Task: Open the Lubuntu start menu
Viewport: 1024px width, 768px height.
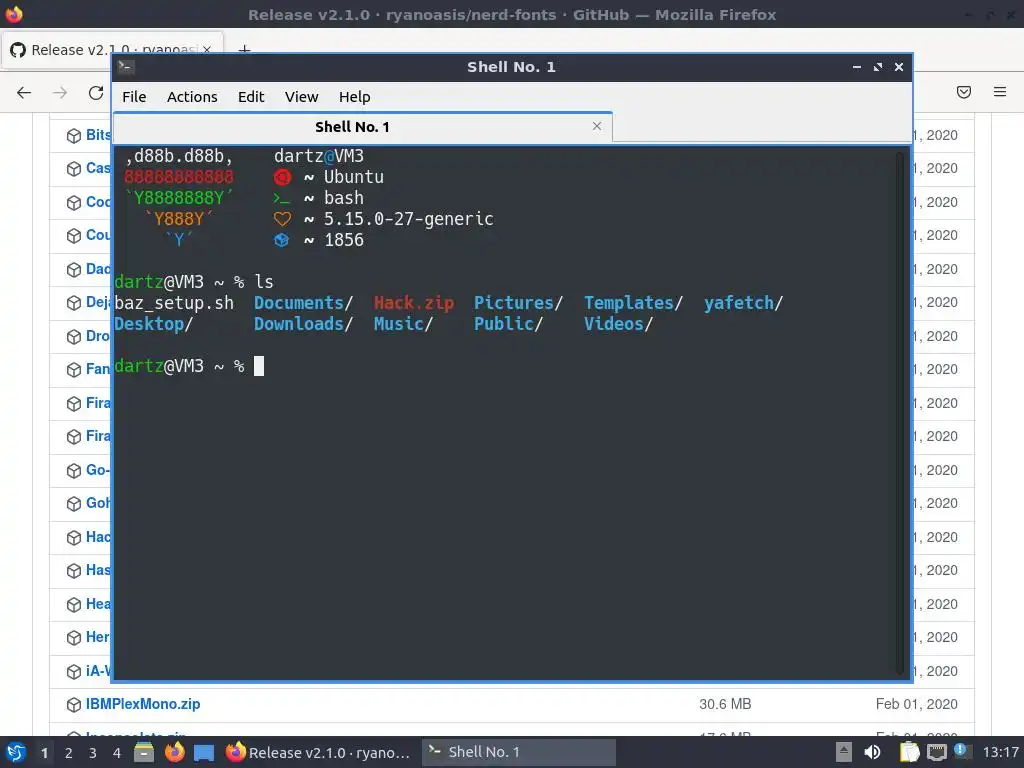Action: 16,752
